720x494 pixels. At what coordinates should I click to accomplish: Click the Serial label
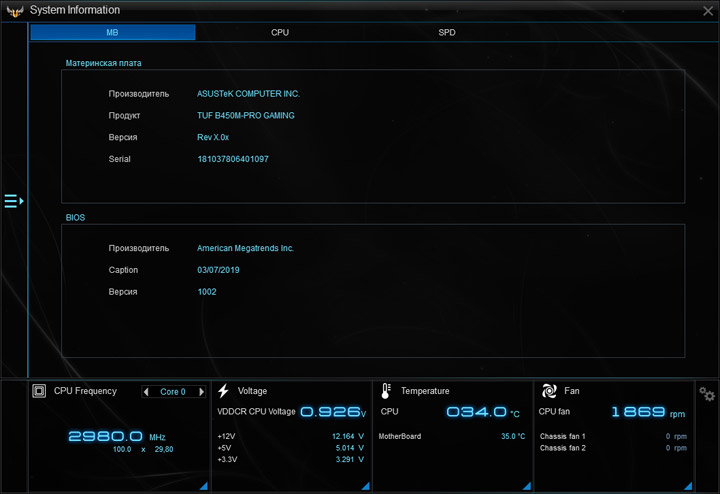(x=119, y=159)
